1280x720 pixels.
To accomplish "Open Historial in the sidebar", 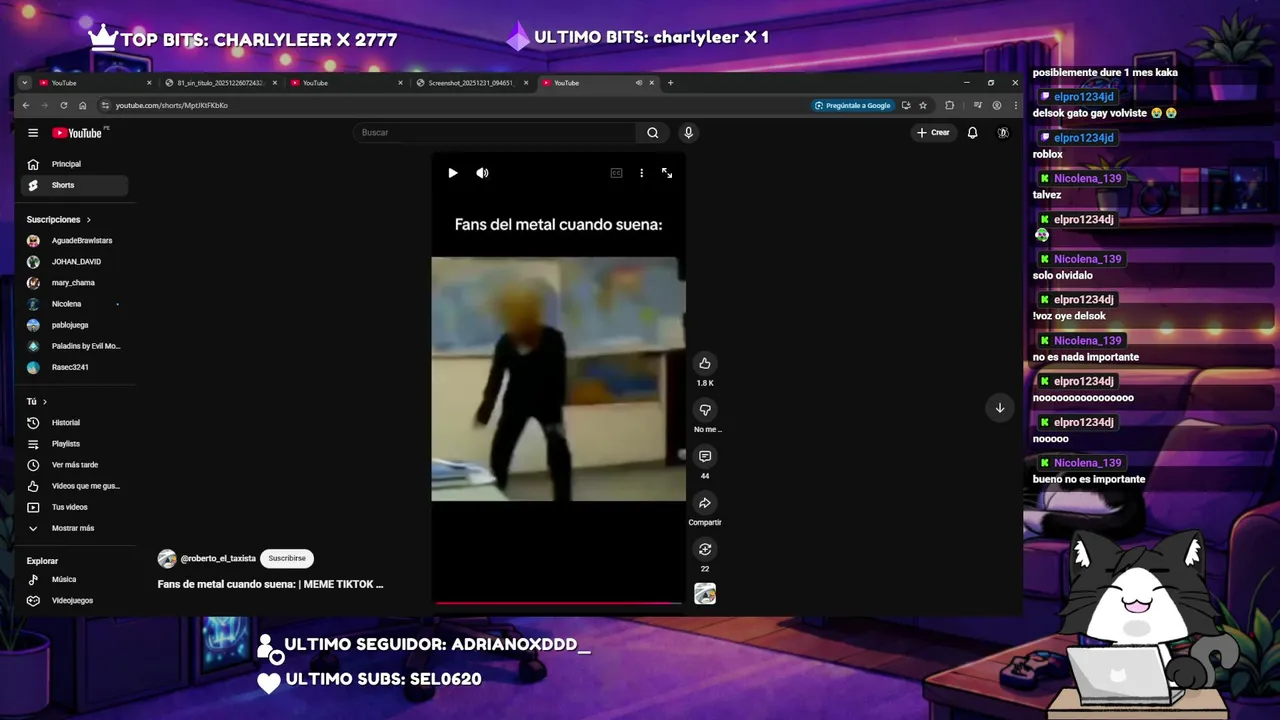I will tap(74, 423).
